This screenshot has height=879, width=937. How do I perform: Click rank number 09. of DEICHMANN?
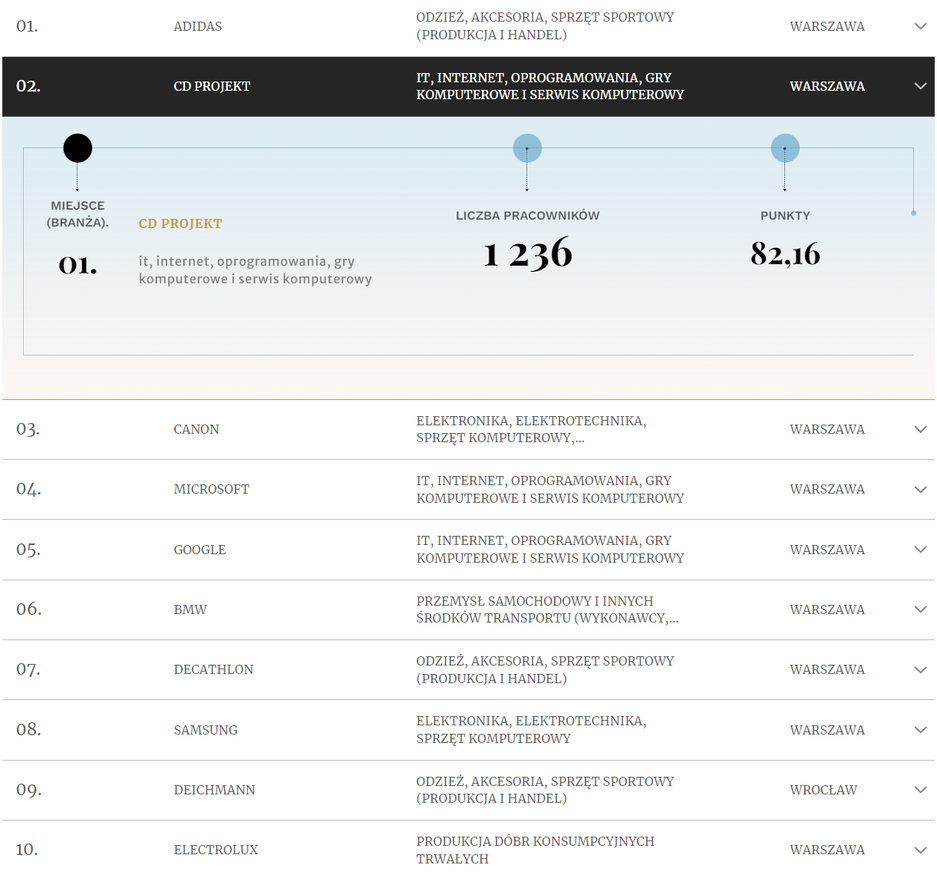click(x=29, y=789)
